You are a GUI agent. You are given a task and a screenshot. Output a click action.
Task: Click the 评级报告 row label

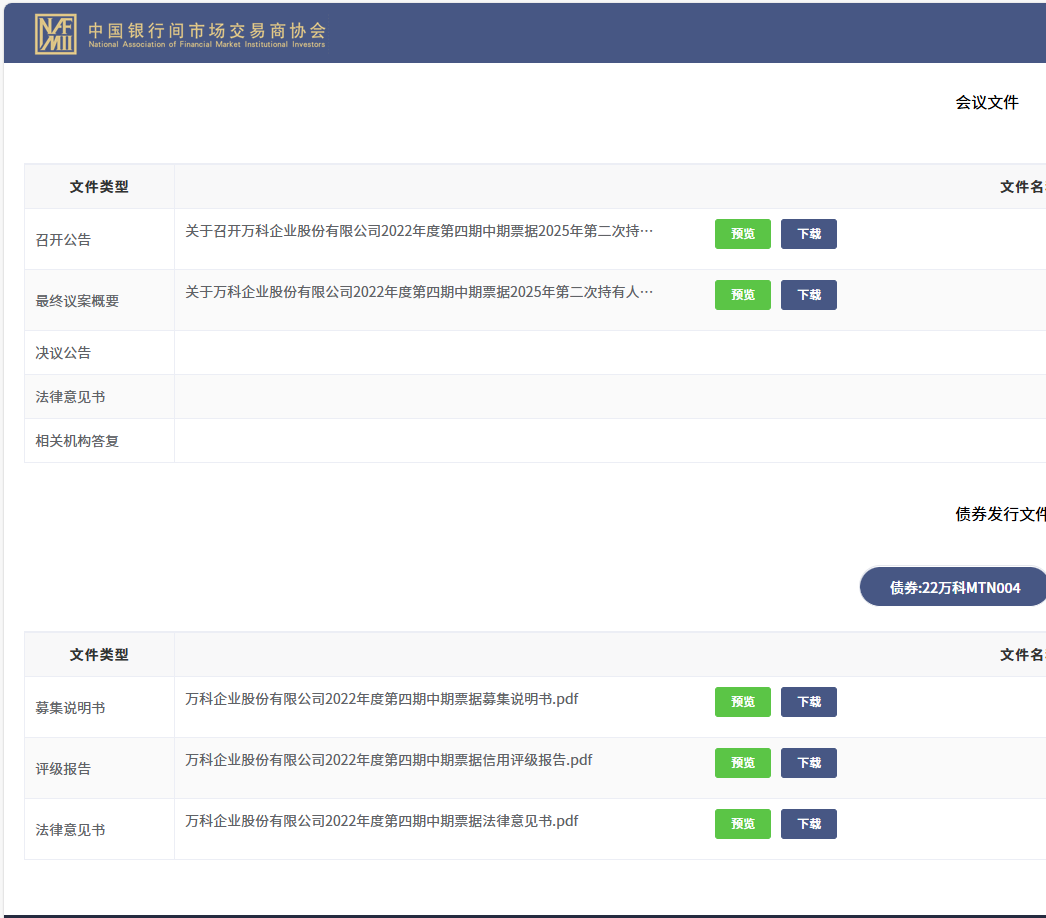tap(63, 769)
